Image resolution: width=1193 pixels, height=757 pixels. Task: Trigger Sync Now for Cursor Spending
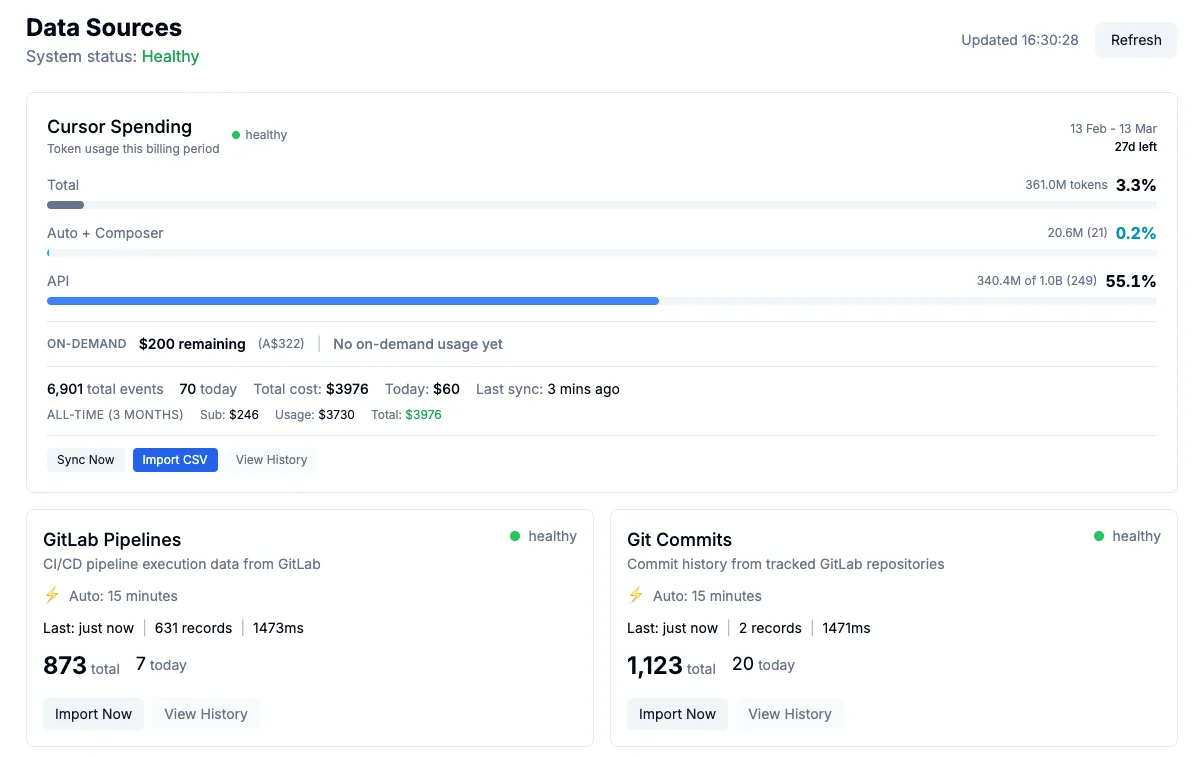(85, 460)
